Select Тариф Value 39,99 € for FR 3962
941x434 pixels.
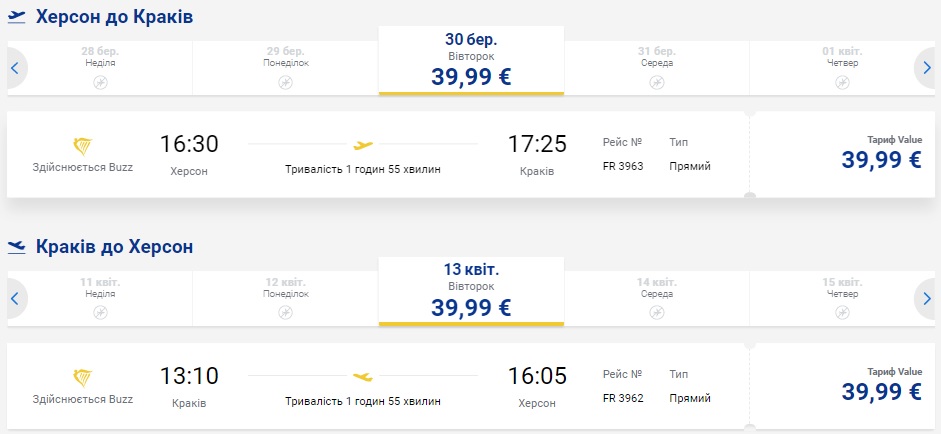(x=881, y=385)
